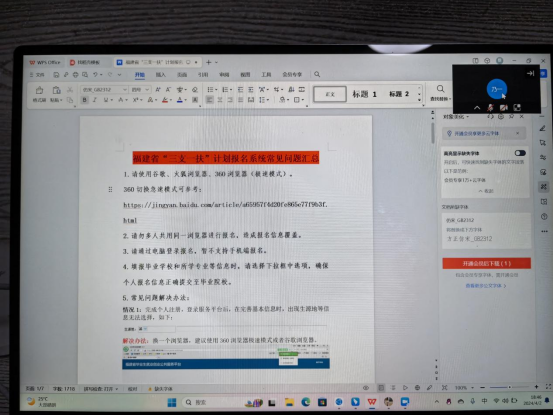The width and height of the screenshot is (553, 415).
Task: Click the increase font size icon
Action: pos(158,90)
